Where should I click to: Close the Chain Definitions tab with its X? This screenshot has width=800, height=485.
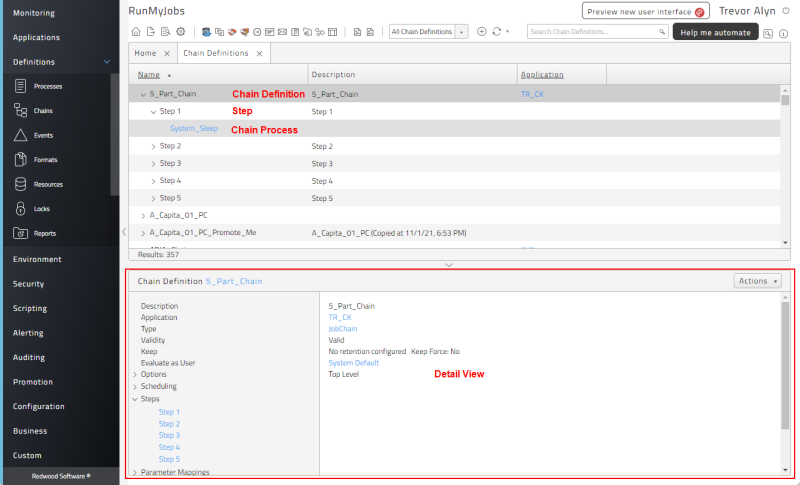click(260, 54)
